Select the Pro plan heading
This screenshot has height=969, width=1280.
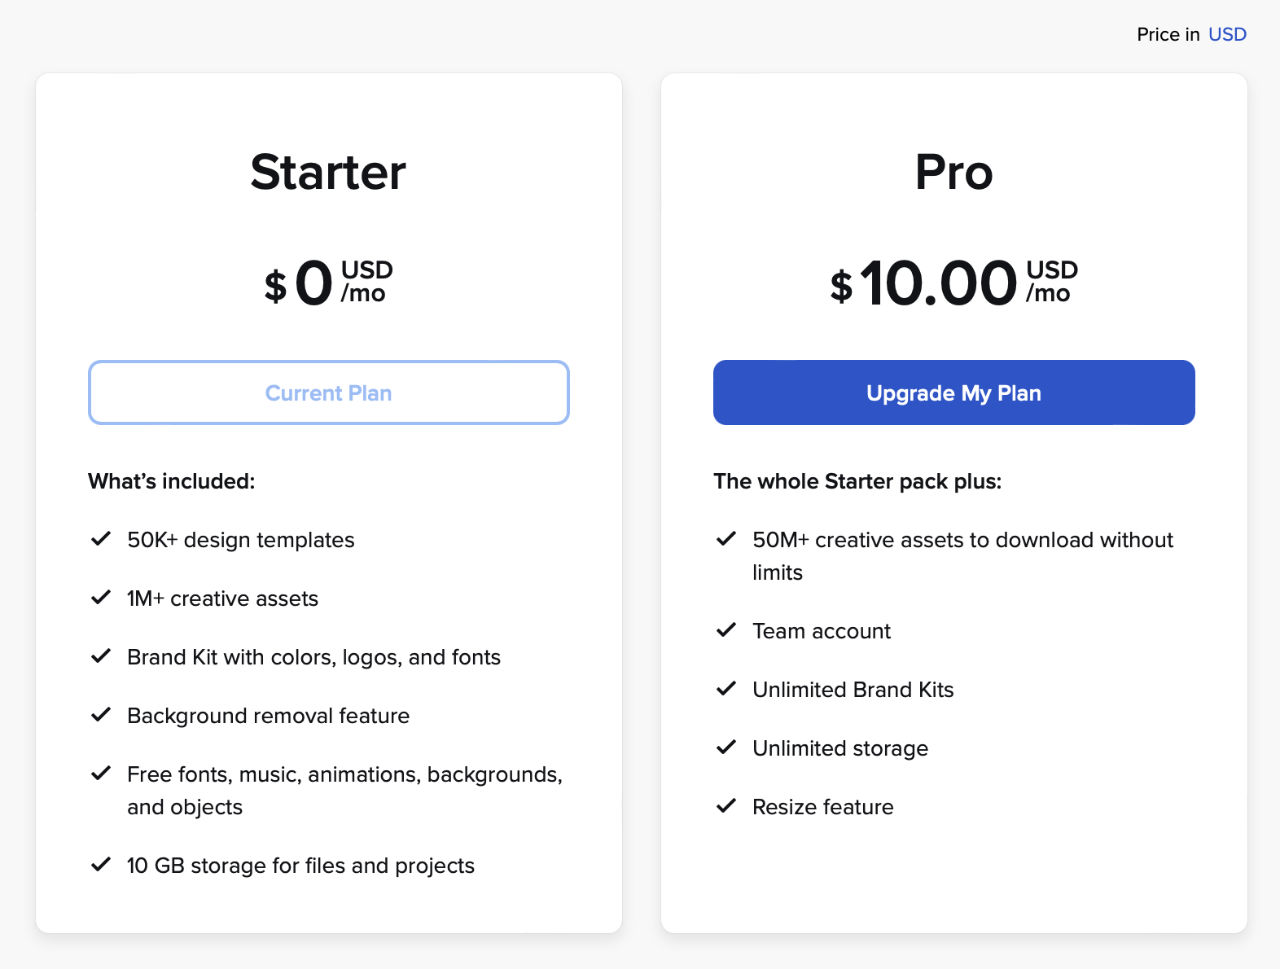954,172
